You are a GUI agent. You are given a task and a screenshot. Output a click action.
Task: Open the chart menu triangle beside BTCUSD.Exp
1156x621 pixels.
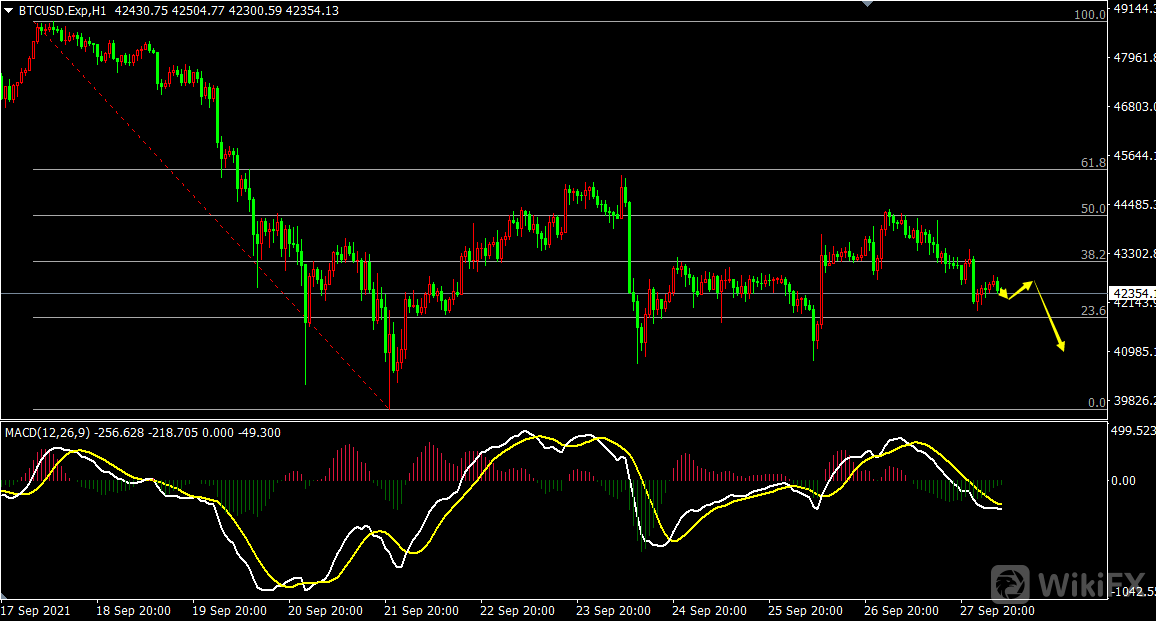tap(8, 10)
